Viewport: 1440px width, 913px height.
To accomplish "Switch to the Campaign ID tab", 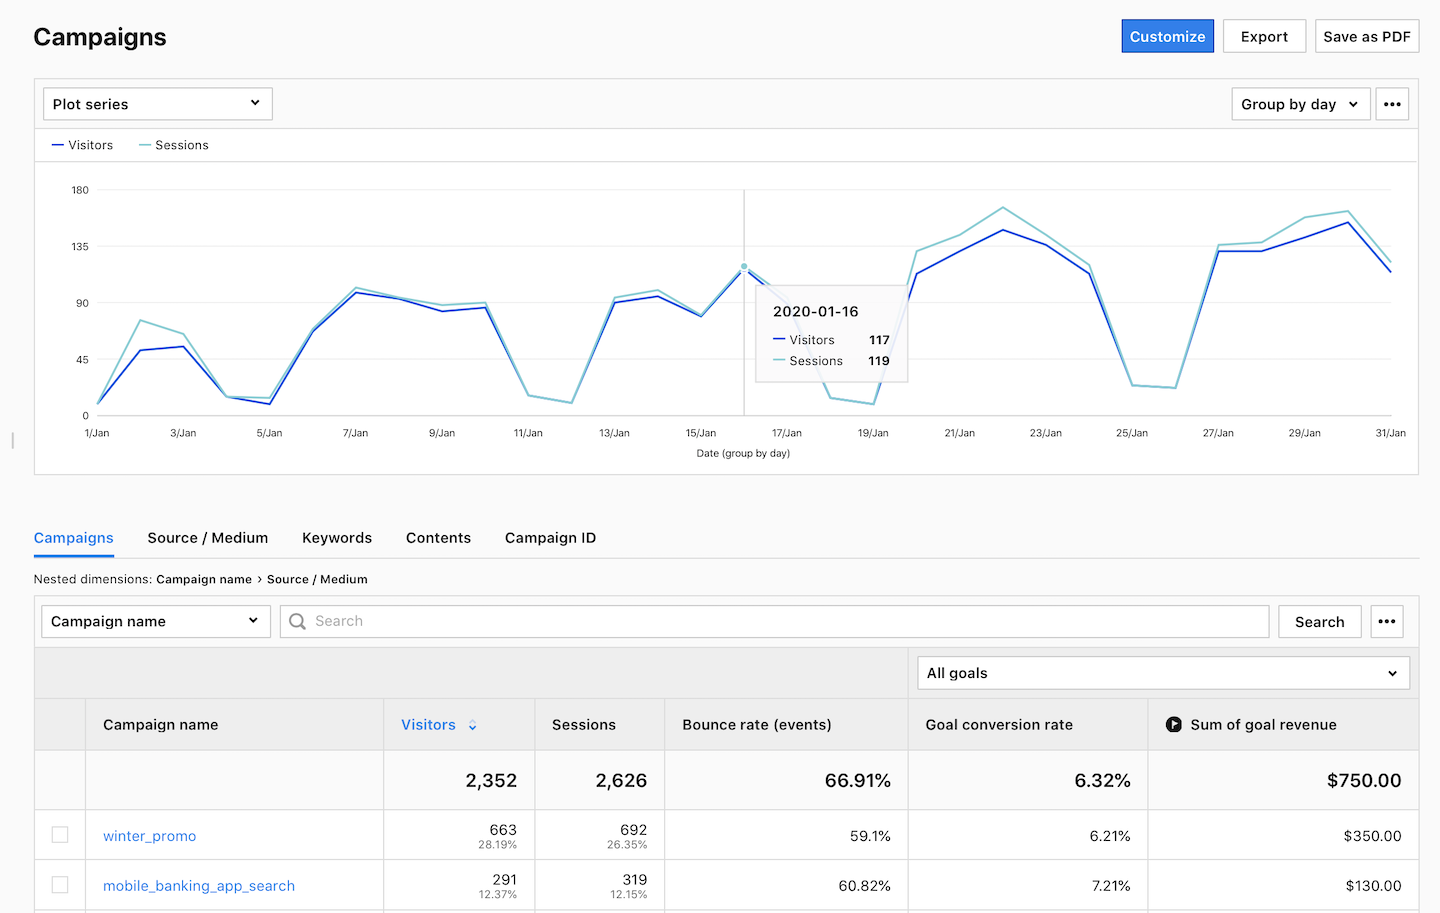I will click(x=550, y=538).
